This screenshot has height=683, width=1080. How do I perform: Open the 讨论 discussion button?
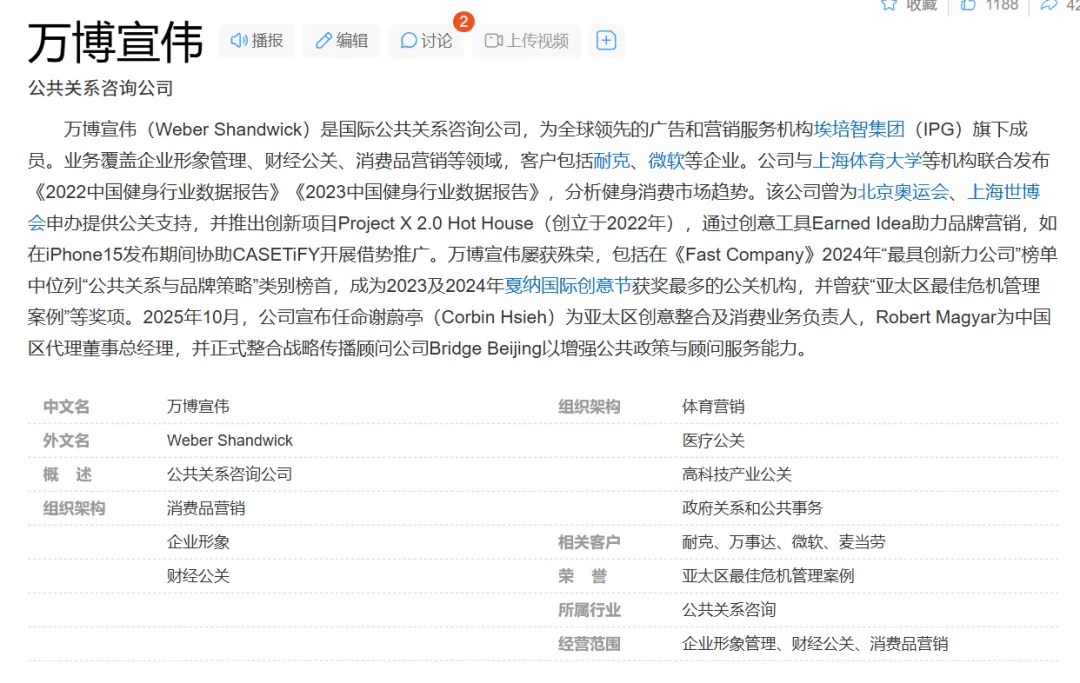(x=426, y=41)
